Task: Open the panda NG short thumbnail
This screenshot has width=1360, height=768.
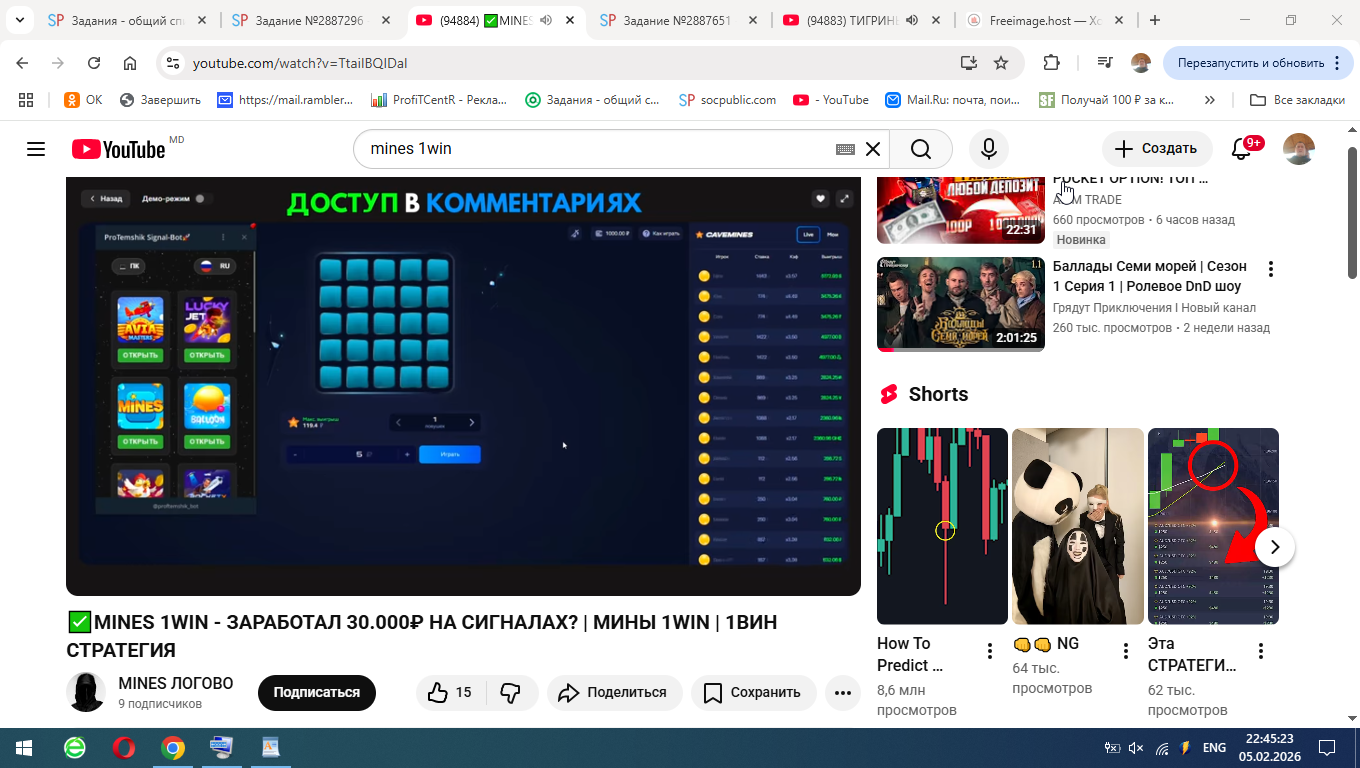Action: [1078, 526]
